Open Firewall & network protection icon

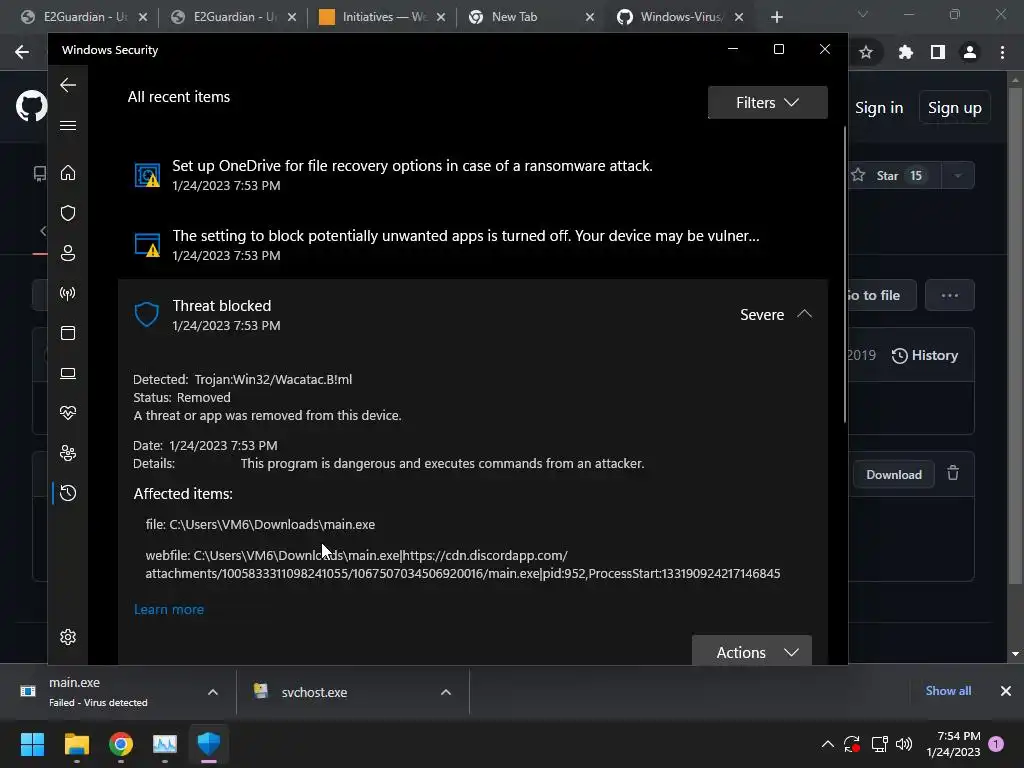pyautogui.click(x=68, y=293)
